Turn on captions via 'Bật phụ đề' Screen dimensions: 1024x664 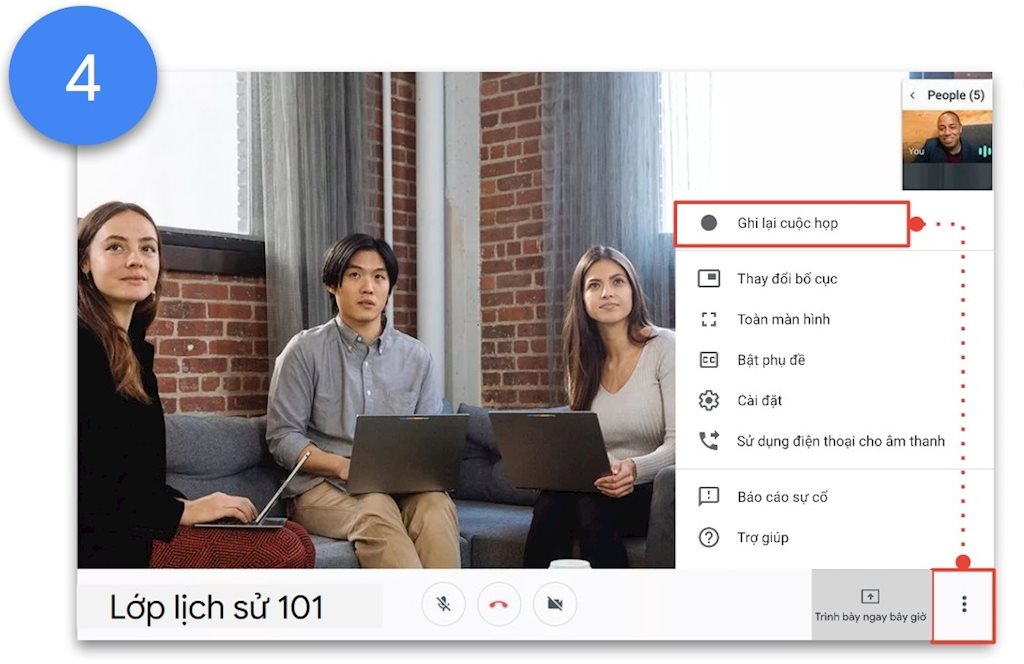click(771, 360)
